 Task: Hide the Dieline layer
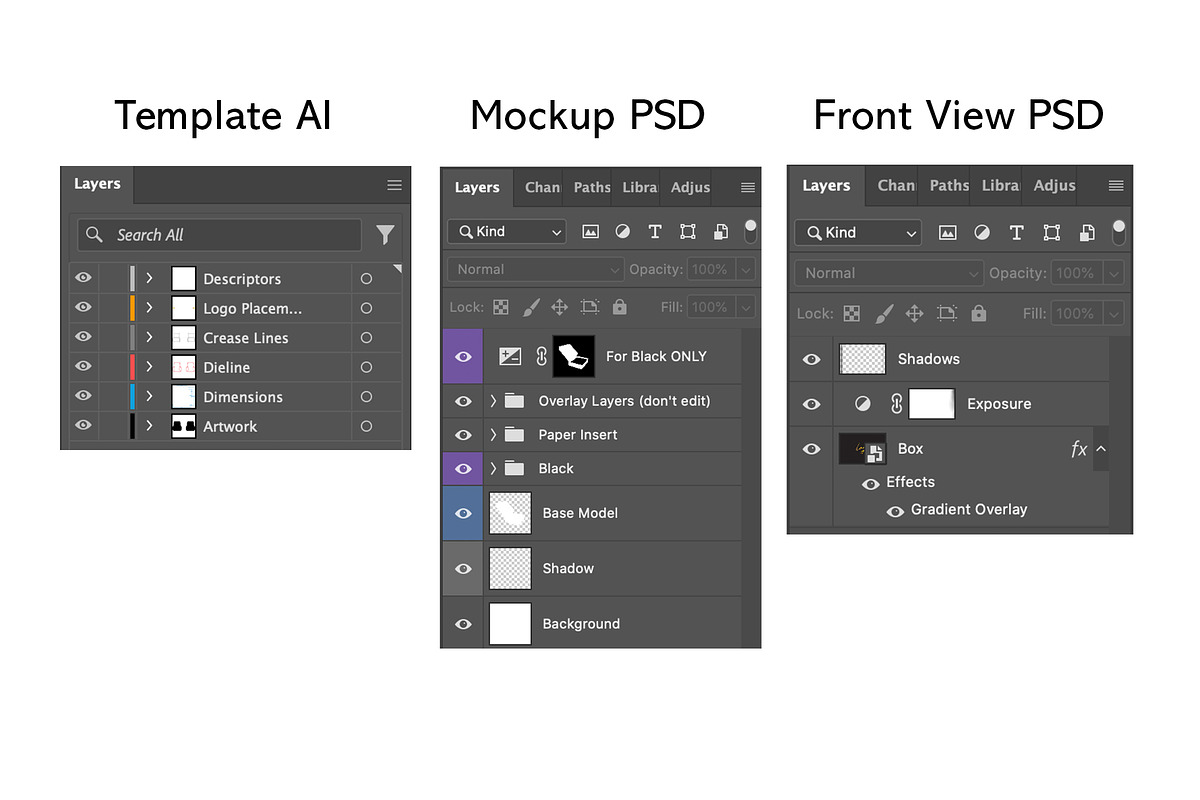(x=83, y=367)
